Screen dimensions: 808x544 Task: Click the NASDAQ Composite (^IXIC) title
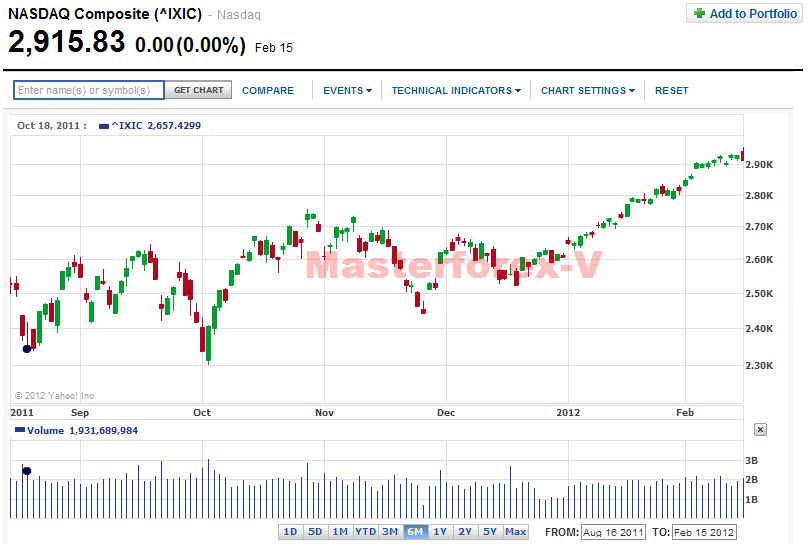click(x=105, y=14)
